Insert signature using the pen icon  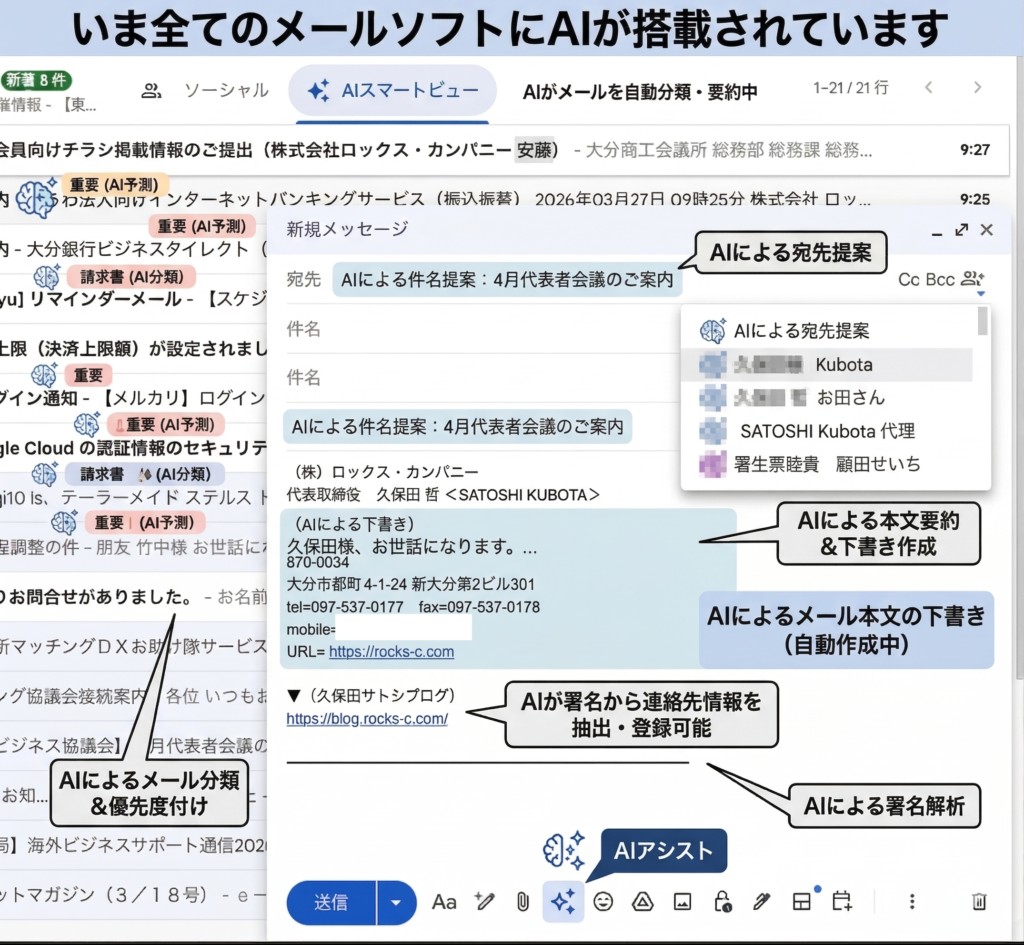click(761, 902)
